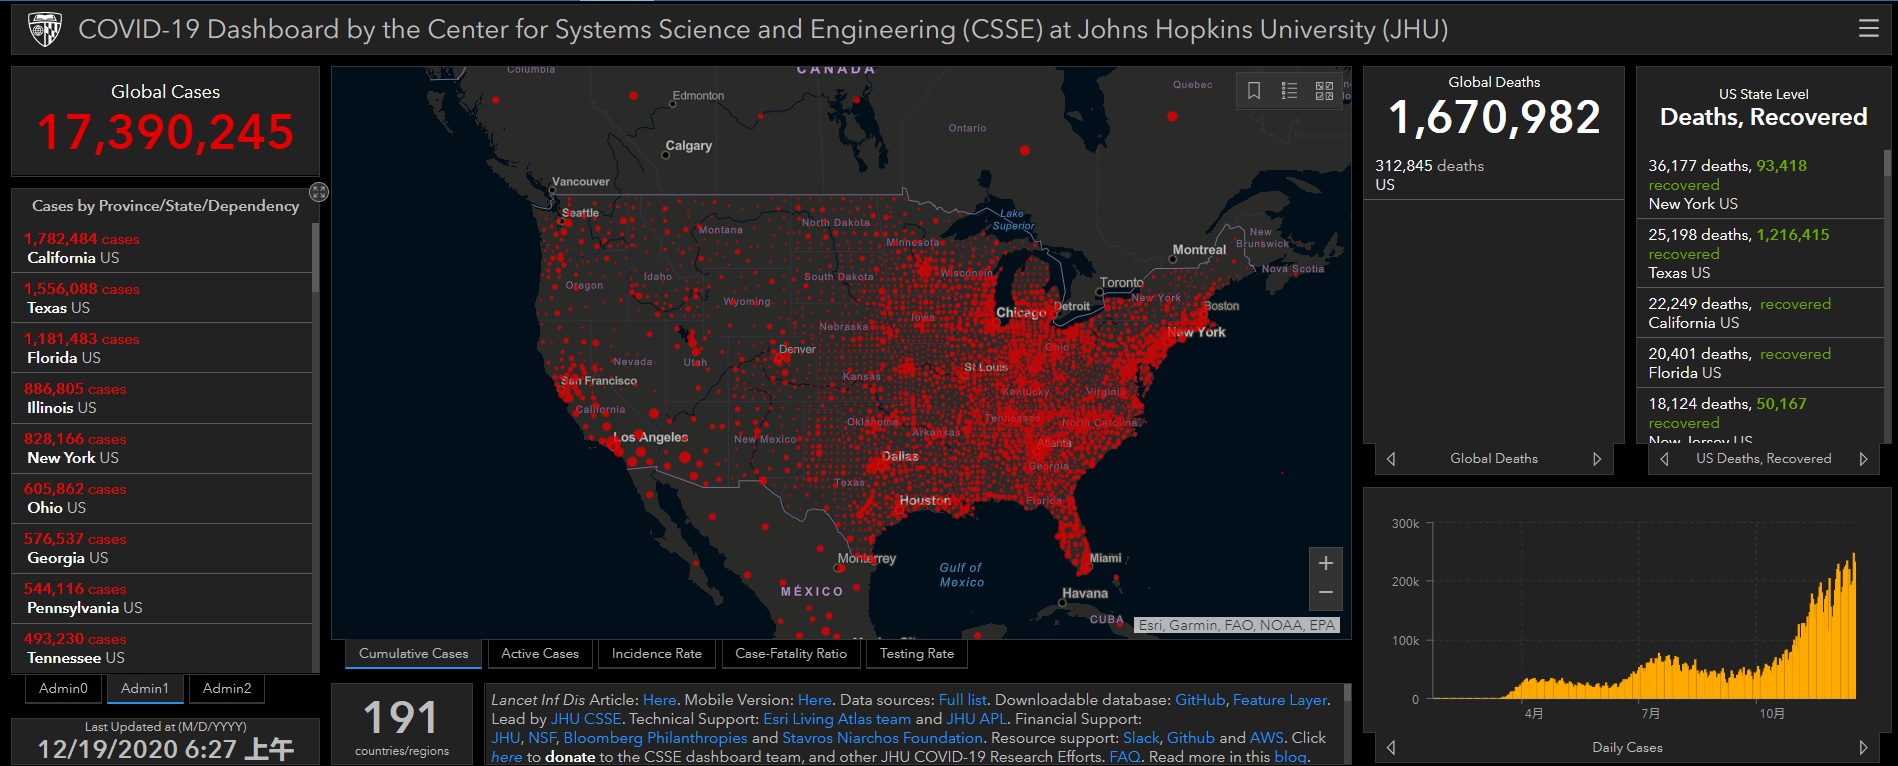The height and width of the screenshot is (766, 1898).
Task: Select the Admin2 tab
Action: [227, 689]
